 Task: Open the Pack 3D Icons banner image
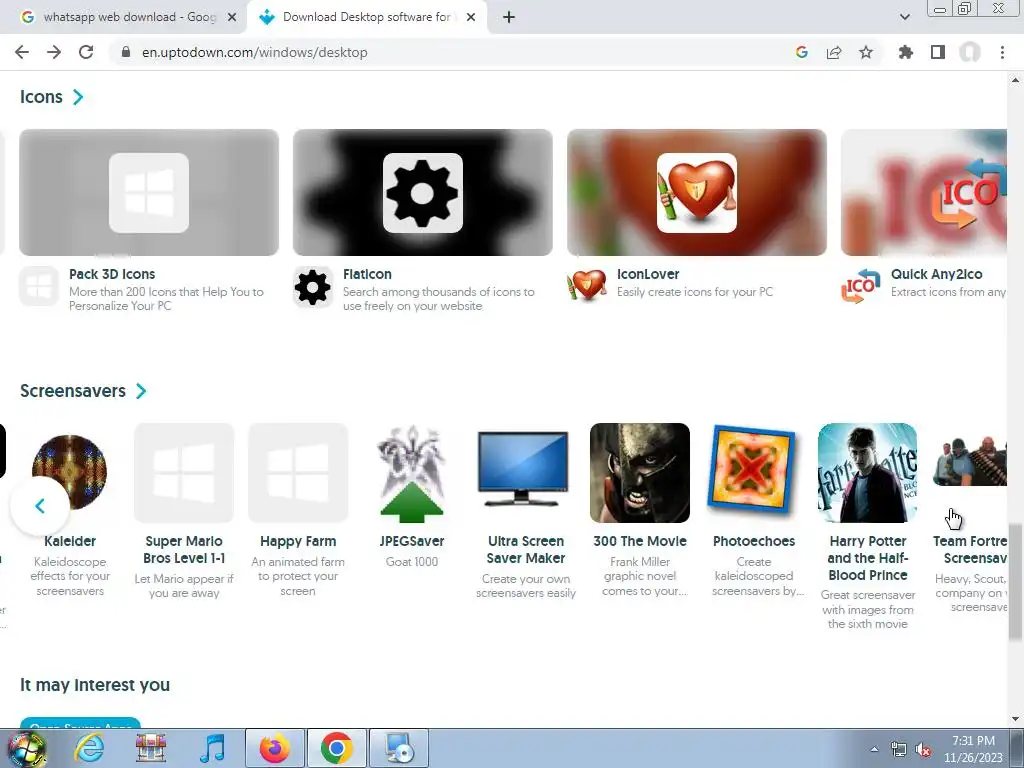[149, 193]
